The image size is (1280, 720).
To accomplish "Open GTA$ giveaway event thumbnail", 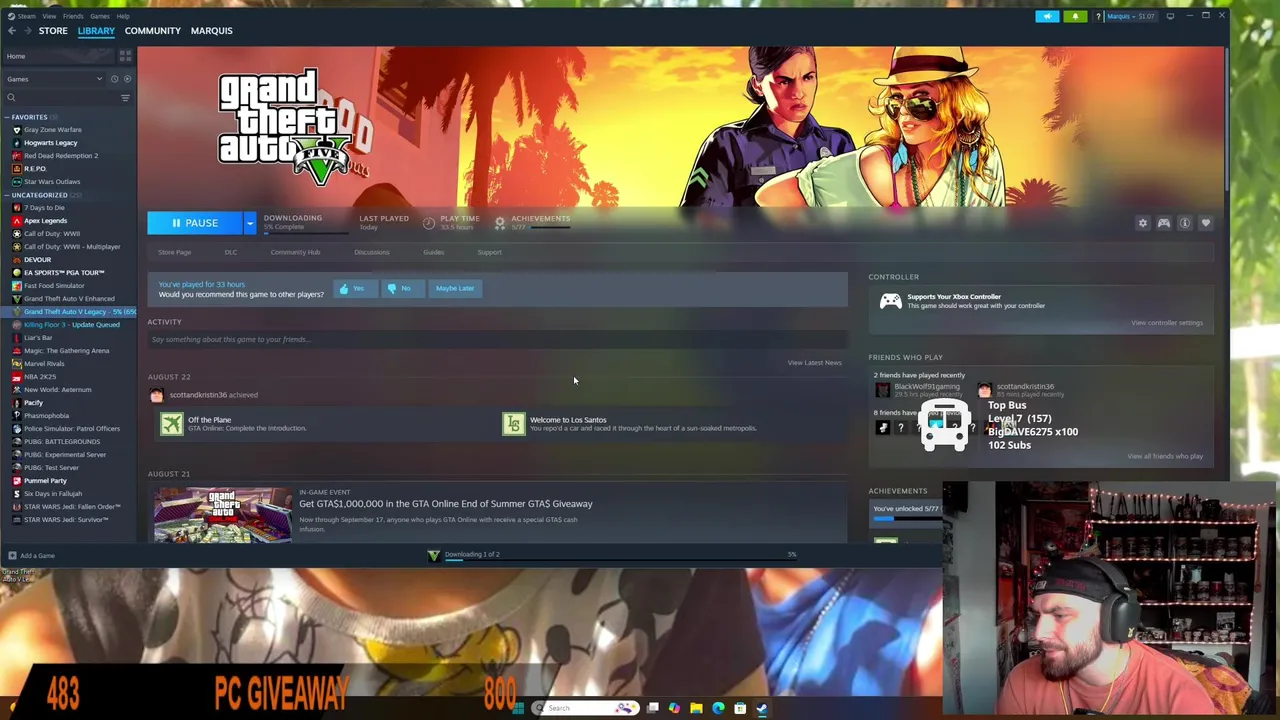I will coord(223,514).
